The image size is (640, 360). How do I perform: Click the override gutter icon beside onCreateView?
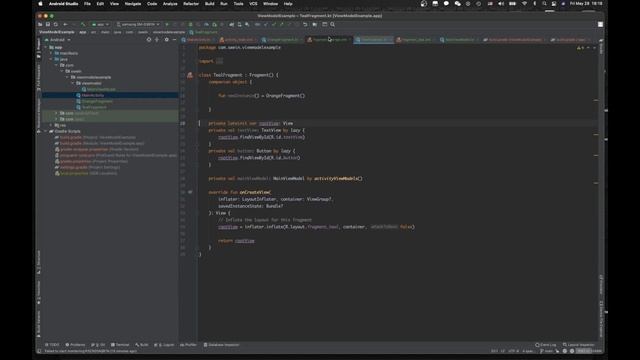click(x=190, y=192)
